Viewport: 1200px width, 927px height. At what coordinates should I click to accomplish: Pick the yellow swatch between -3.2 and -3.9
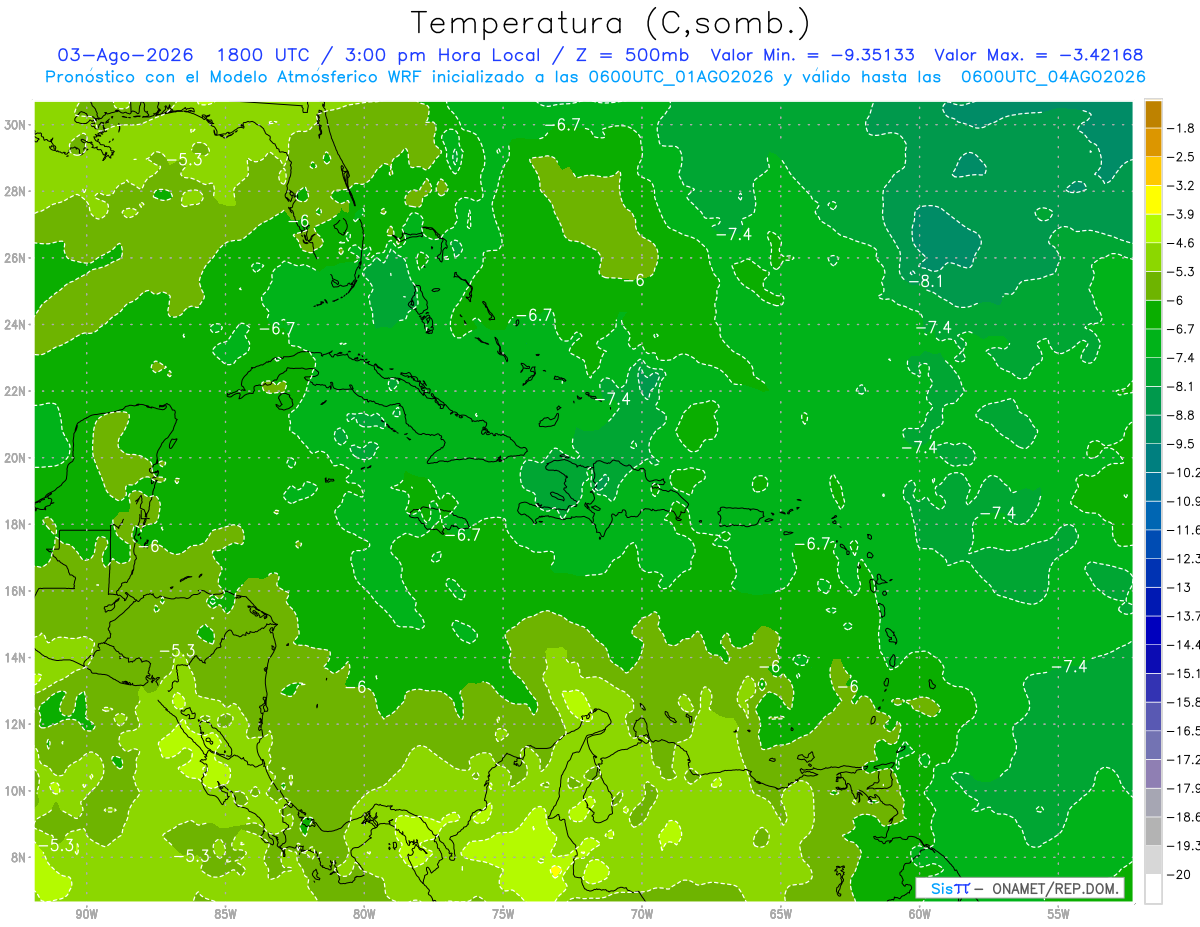pos(1153,200)
